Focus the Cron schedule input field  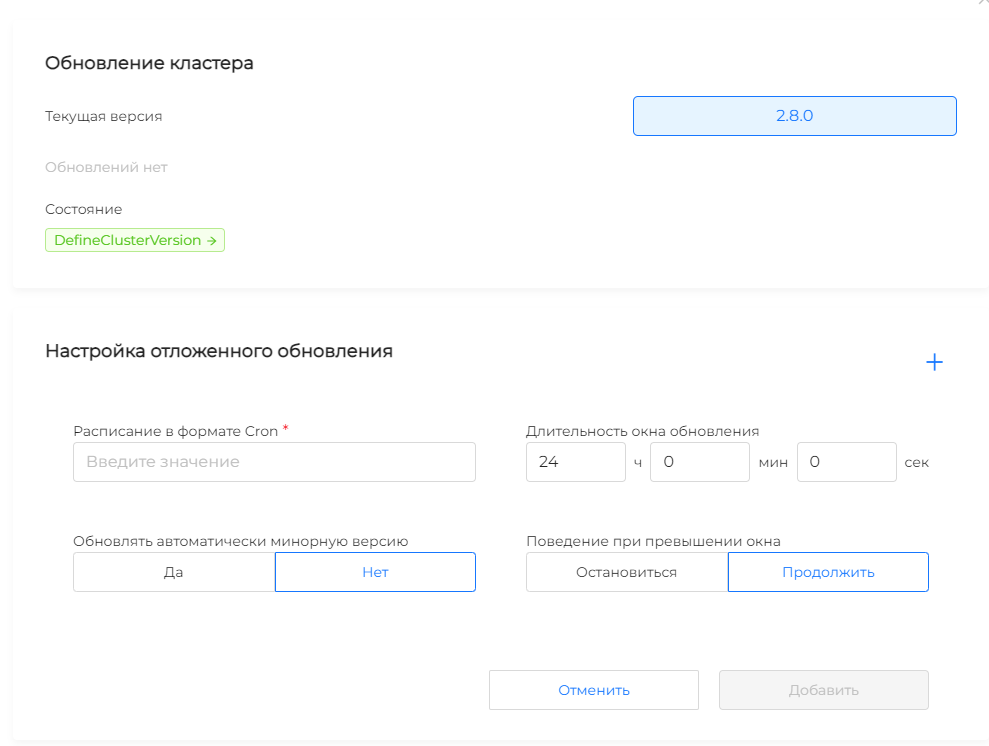tap(274, 462)
